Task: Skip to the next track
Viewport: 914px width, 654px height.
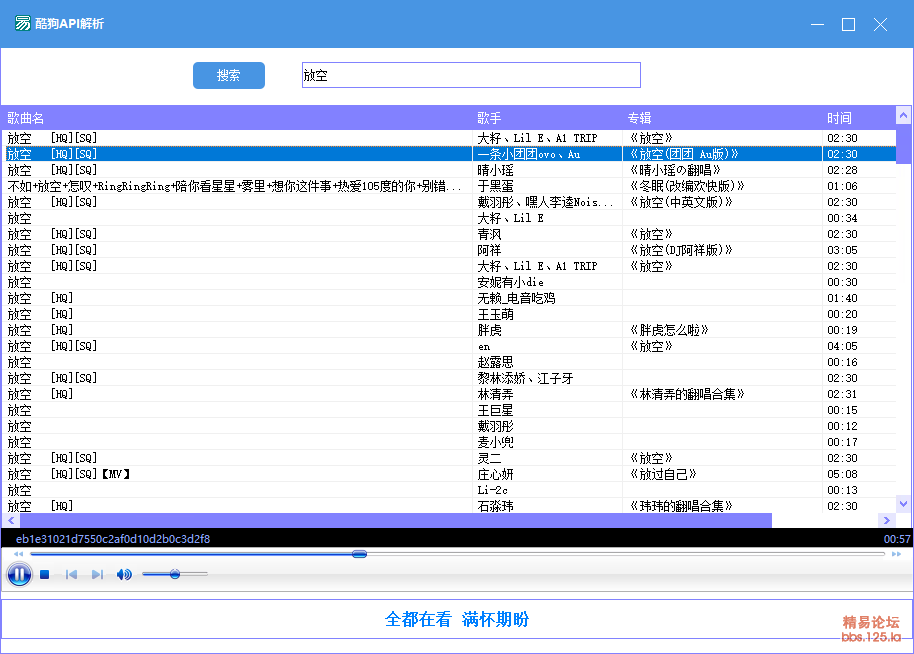Action: click(x=97, y=574)
